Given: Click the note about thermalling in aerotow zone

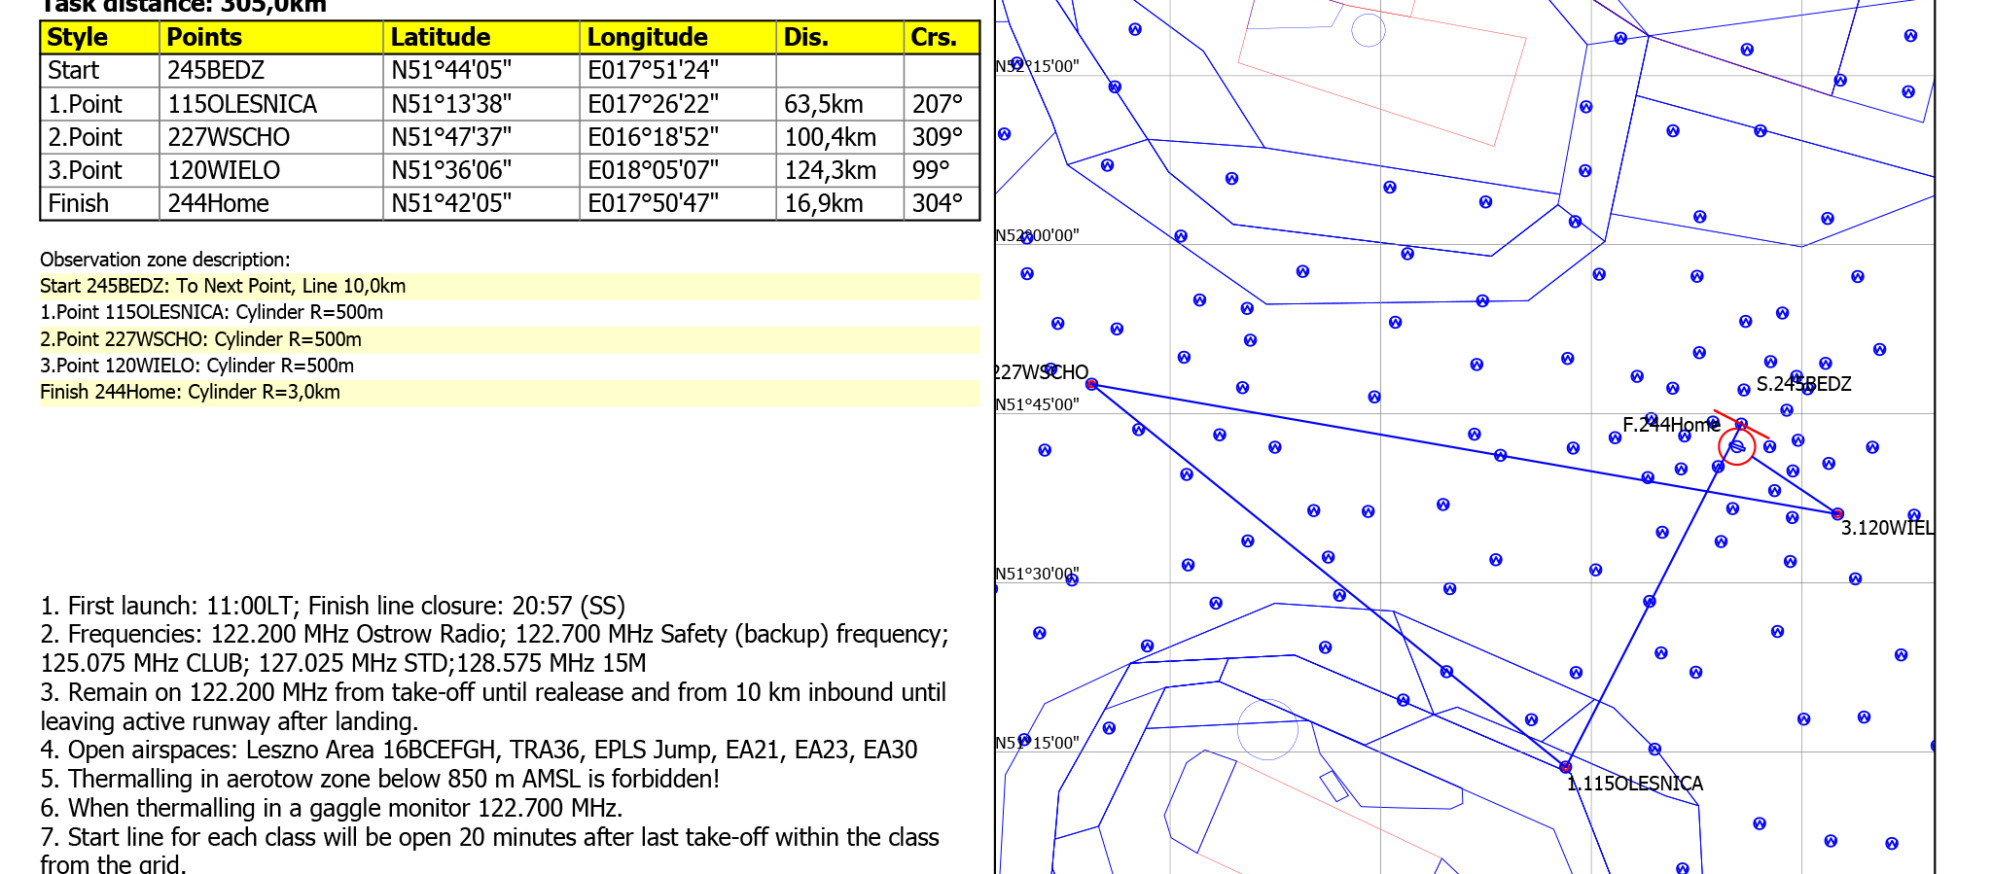Looking at the screenshot, I should [380, 779].
